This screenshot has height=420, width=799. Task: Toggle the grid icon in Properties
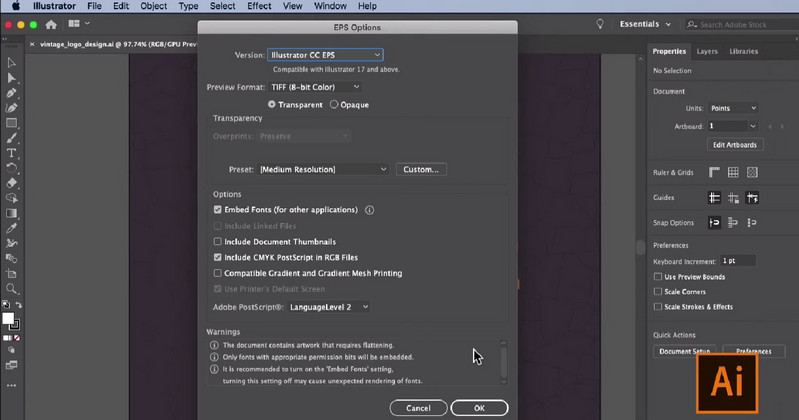pos(733,172)
